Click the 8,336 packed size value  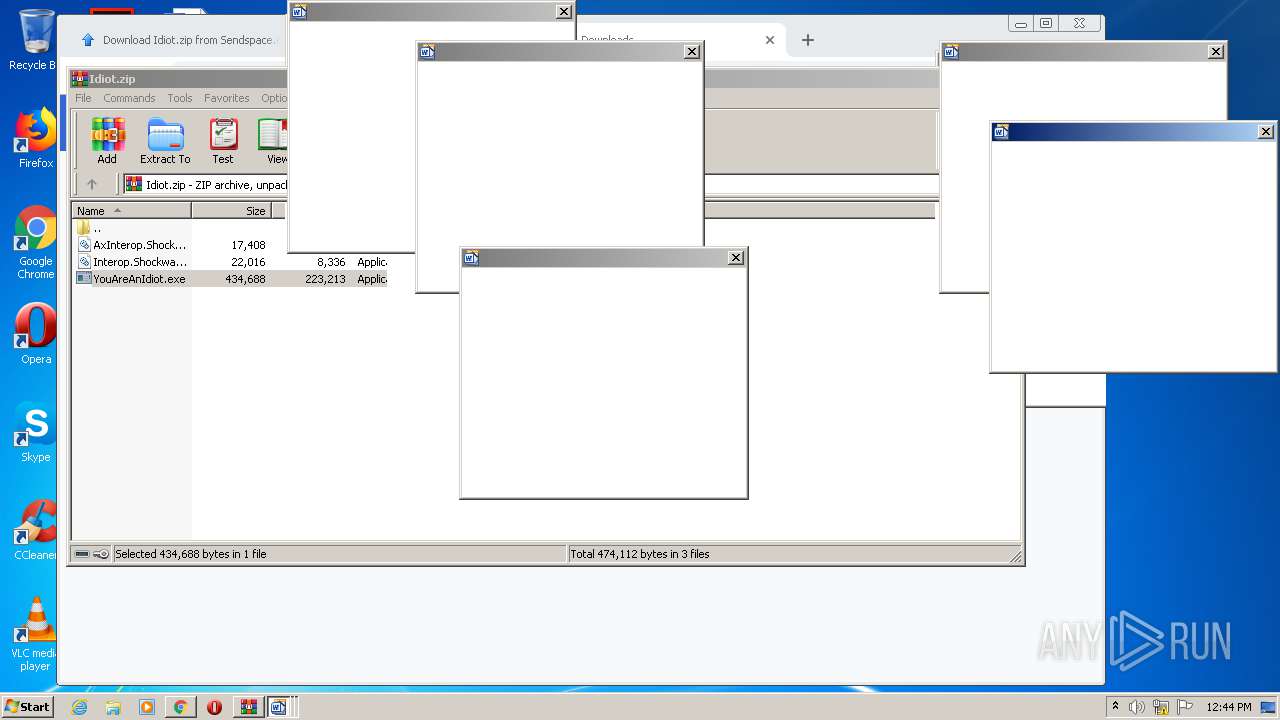click(331, 262)
